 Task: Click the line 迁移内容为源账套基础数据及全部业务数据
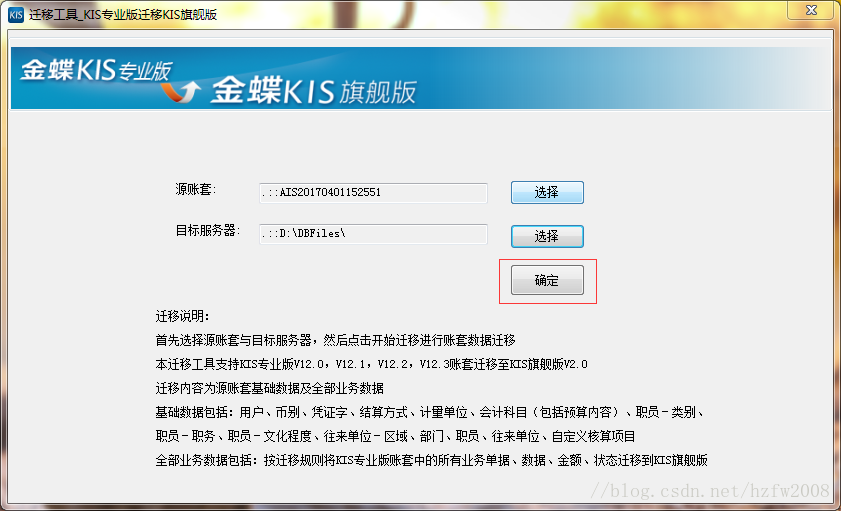pos(269,388)
